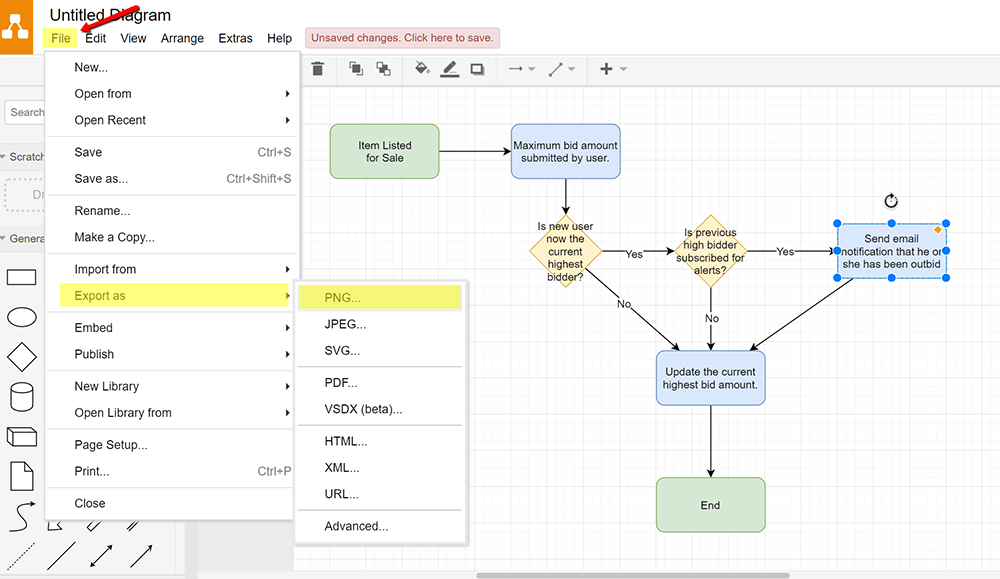Select the cylinder shape in the sidebar
Screen dimensions: 1000x579
[22, 396]
